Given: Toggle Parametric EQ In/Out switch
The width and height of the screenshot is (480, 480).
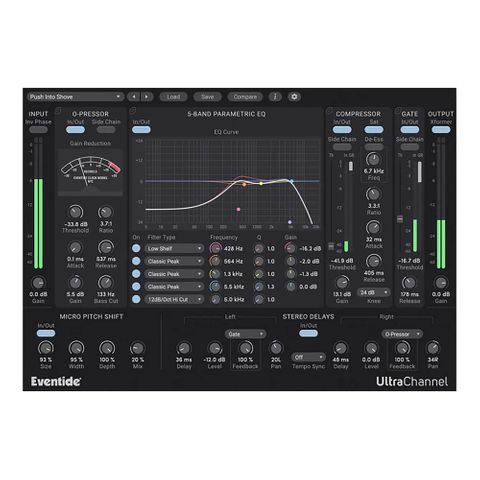Looking at the screenshot, I should click(x=141, y=130).
